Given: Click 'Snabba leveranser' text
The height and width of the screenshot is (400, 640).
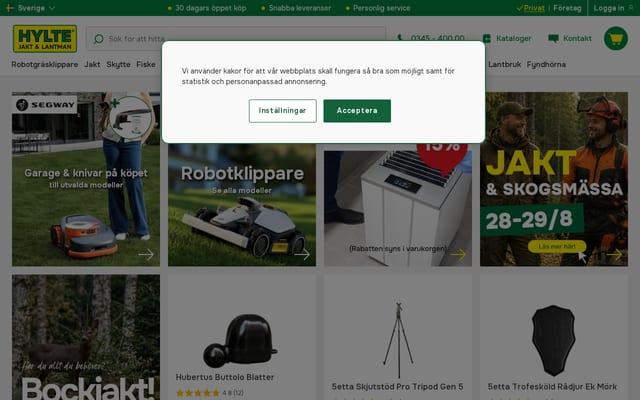Looking at the screenshot, I should click(x=300, y=8).
